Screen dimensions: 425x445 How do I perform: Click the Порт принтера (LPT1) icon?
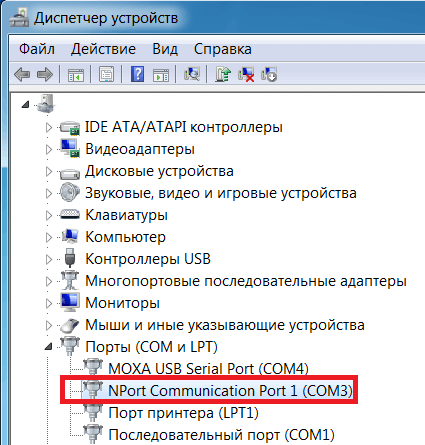[92, 412]
